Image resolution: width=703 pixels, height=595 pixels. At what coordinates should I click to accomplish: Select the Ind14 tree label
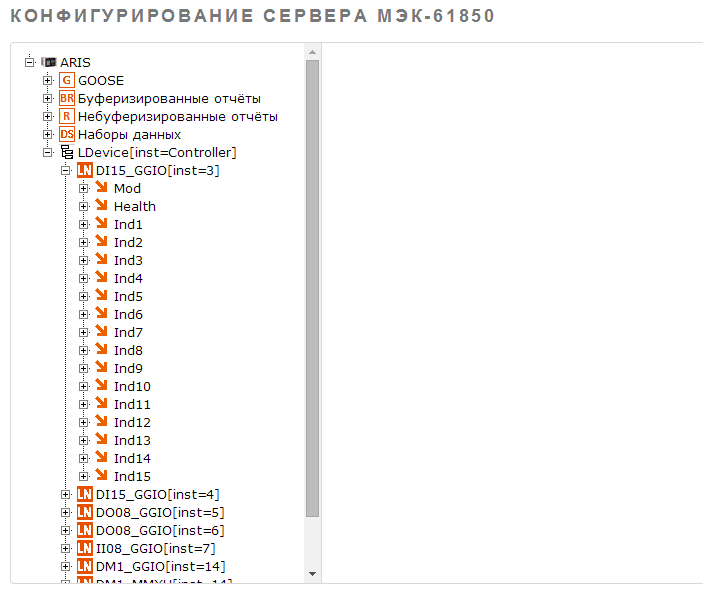pyautogui.click(x=132, y=458)
